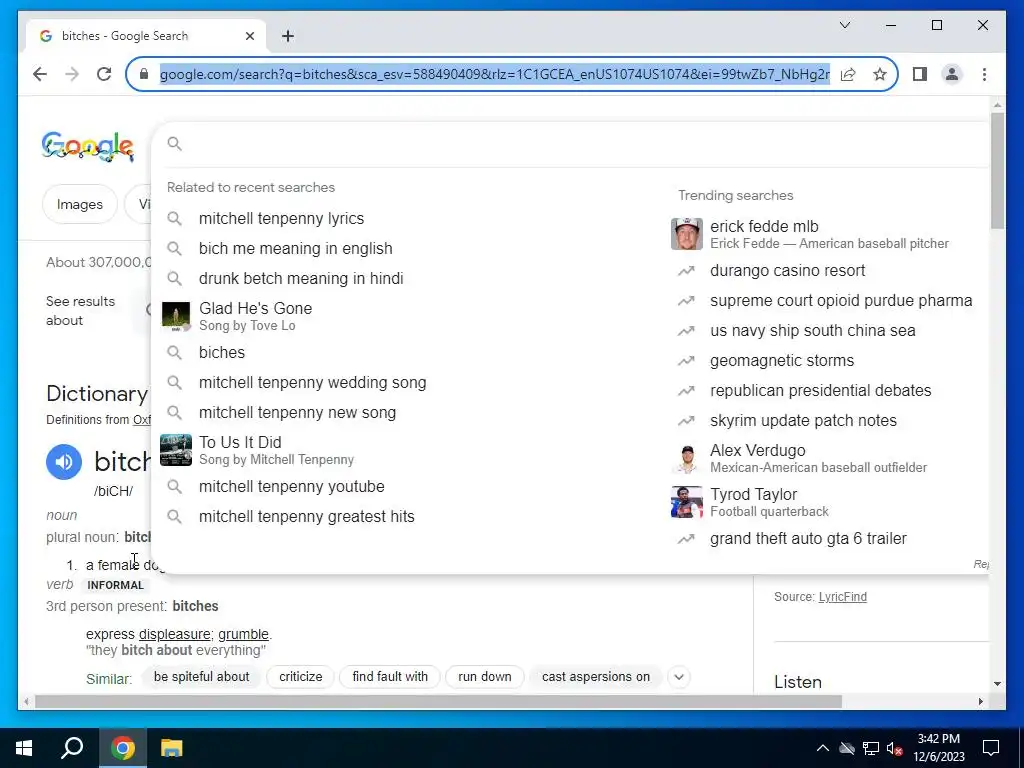Click in the Google search input field
Image resolution: width=1024 pixels, height=768 pixels.
coord(581,144)
